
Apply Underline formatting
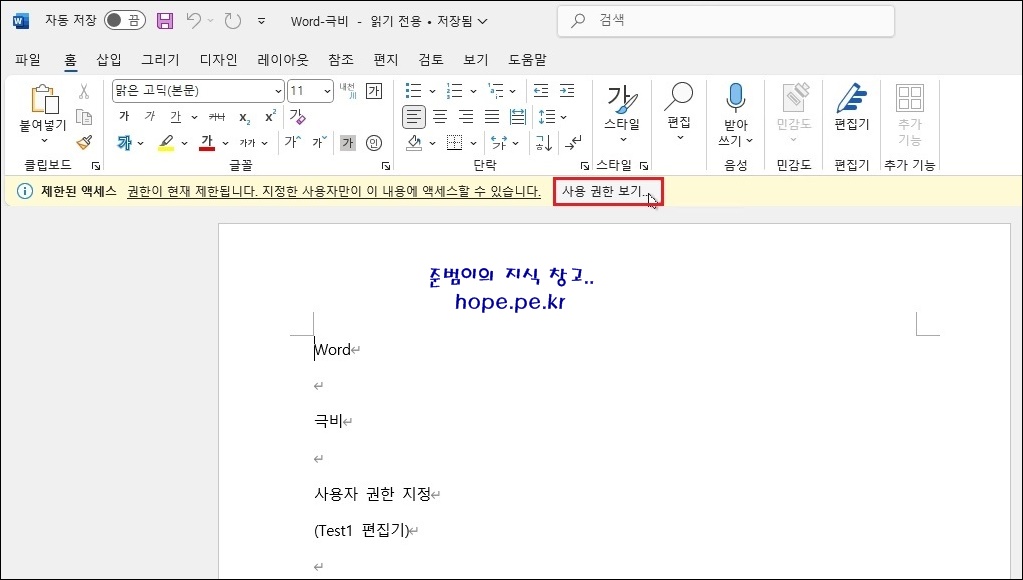coord(176,117)
